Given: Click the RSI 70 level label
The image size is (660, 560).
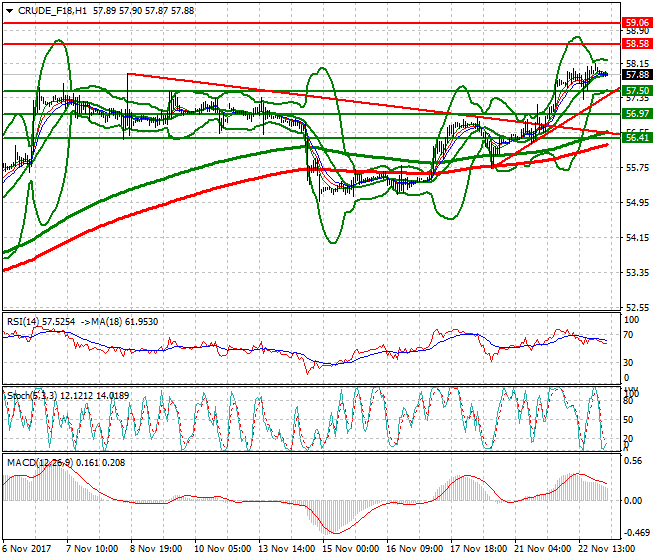Looking at the screenshot, I should click(628, 335).
